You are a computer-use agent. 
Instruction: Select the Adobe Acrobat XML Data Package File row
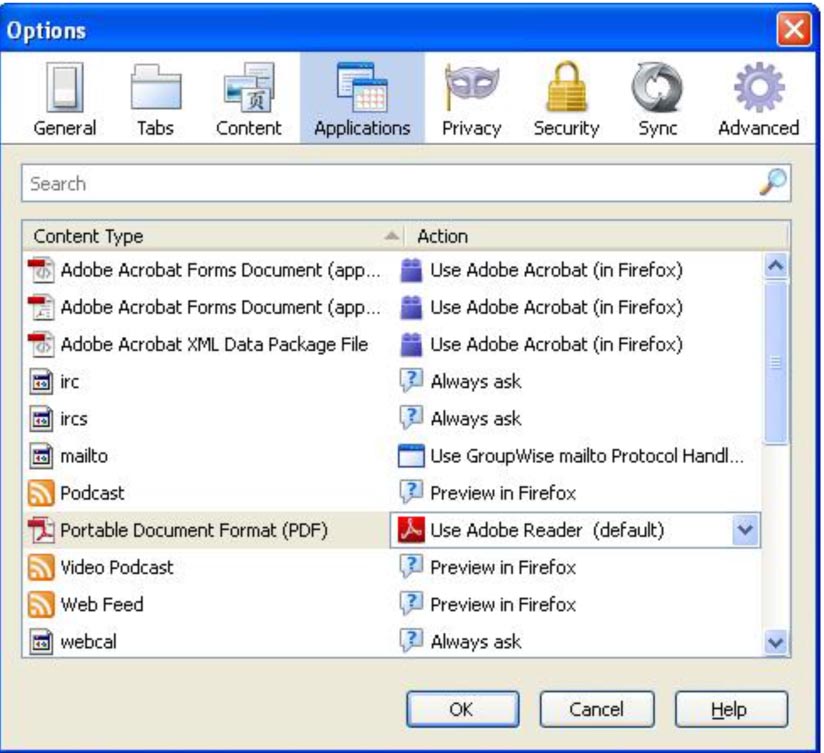coord(392,344)
